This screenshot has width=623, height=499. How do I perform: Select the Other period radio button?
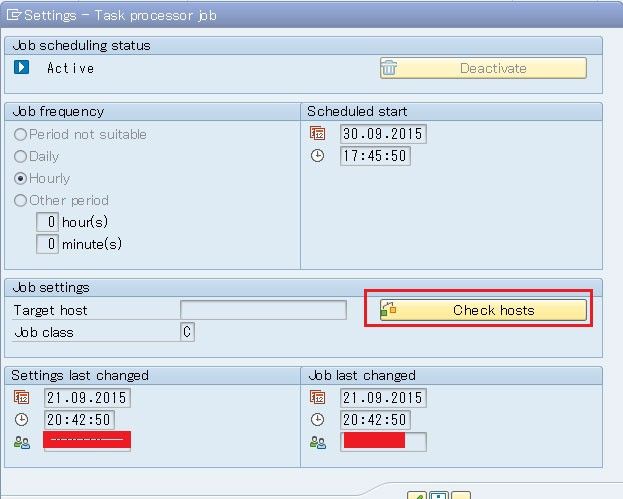20,200
